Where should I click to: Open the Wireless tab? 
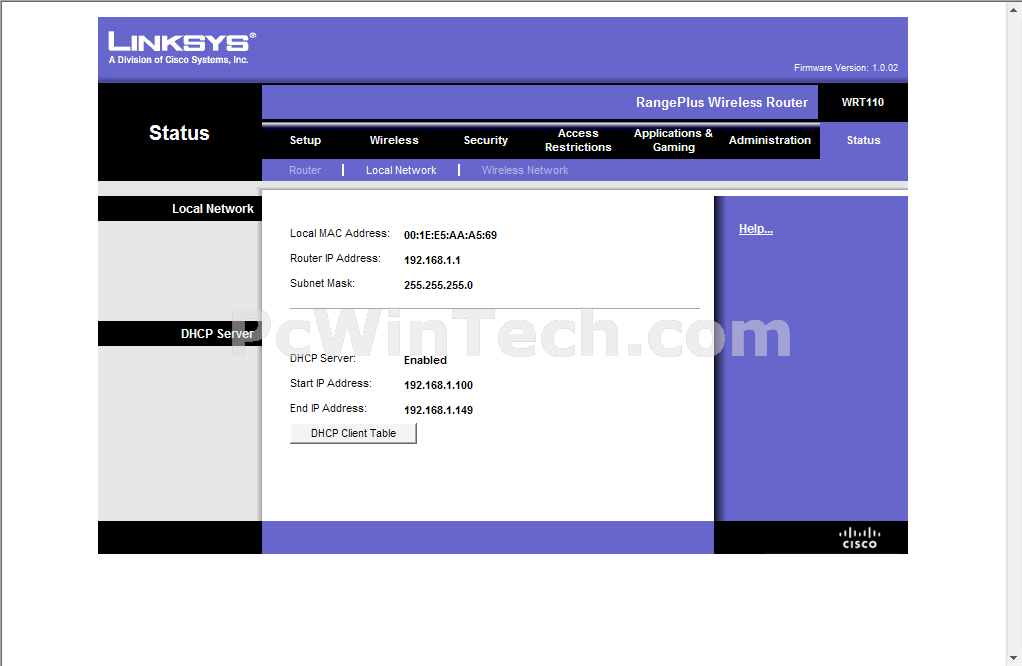point(394,140)
